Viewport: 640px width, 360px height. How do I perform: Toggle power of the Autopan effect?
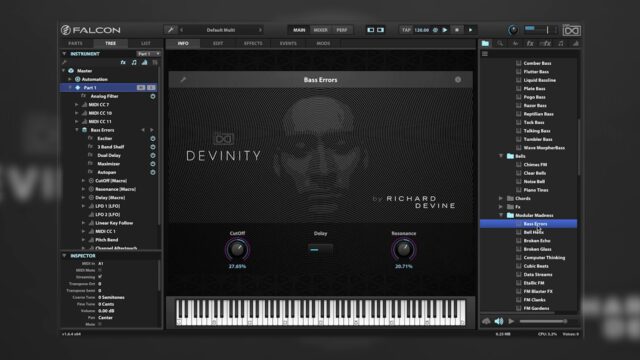(153, 172)
